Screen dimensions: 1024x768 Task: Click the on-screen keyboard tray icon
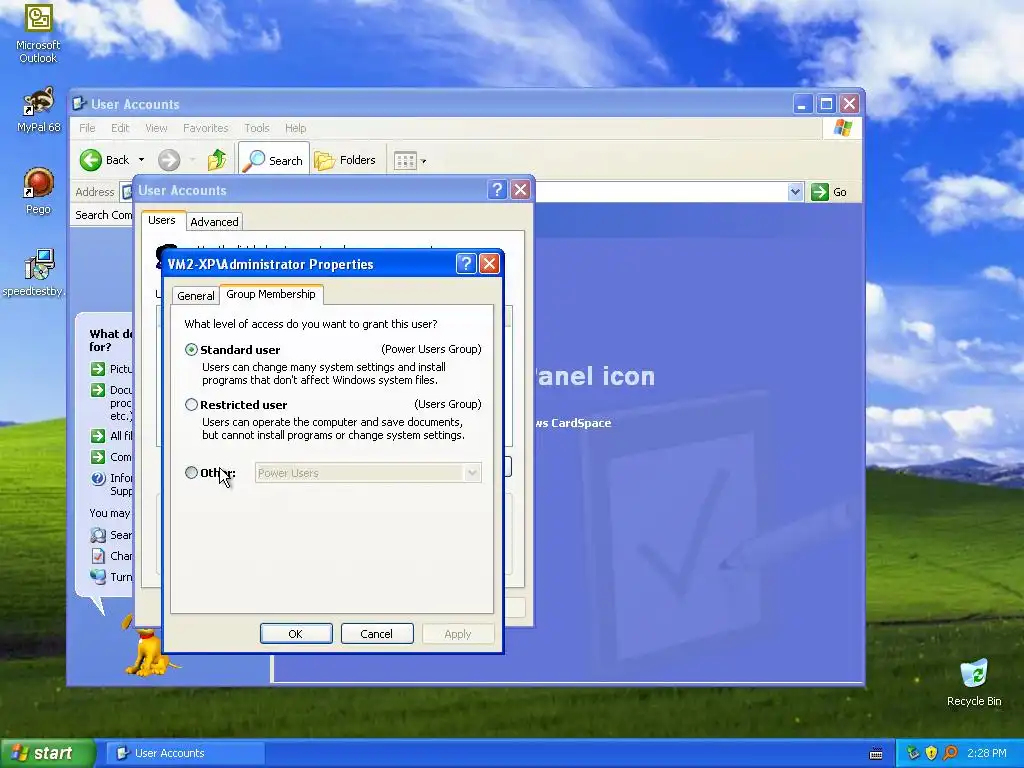coord(876,754)
